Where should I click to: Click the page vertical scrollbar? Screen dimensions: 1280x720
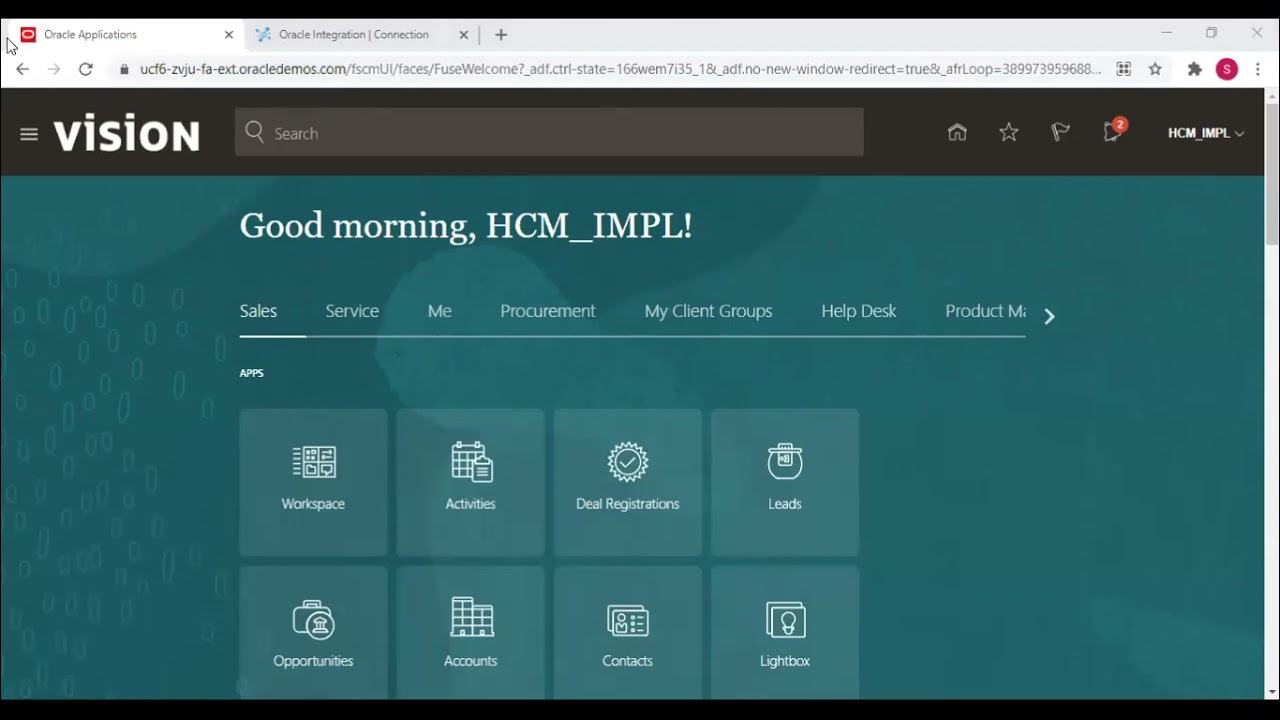tap(1272, 175)
